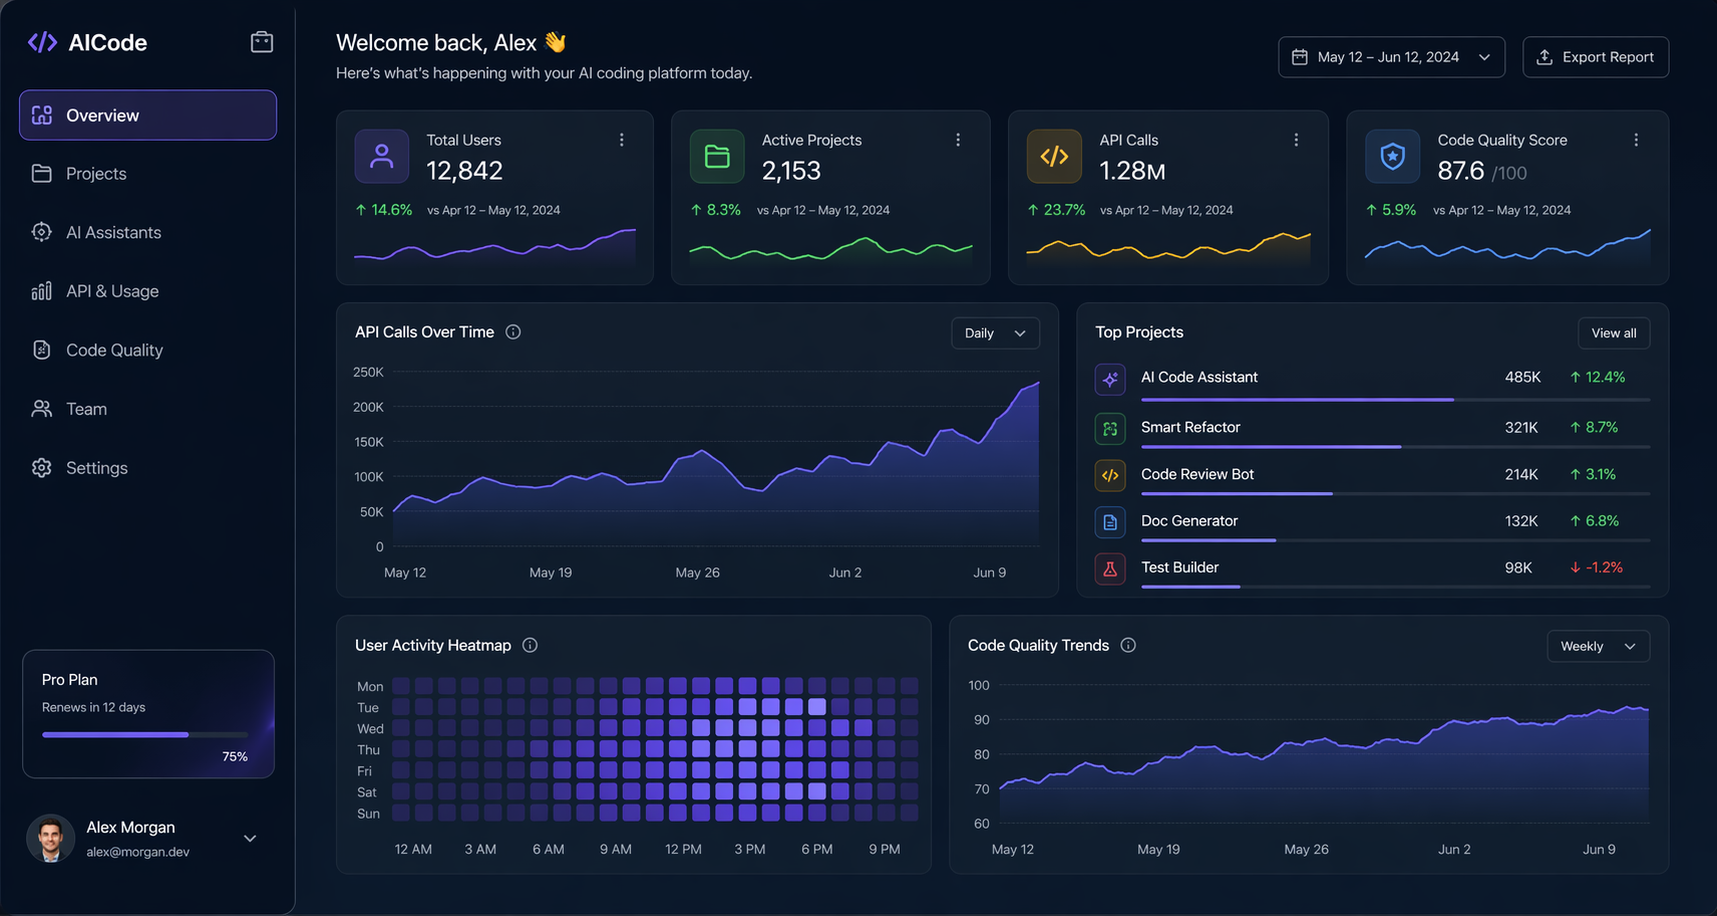Expand the Alex Morgan account chevron
The image size is (1717, 916).
click(x=249, y=838)
